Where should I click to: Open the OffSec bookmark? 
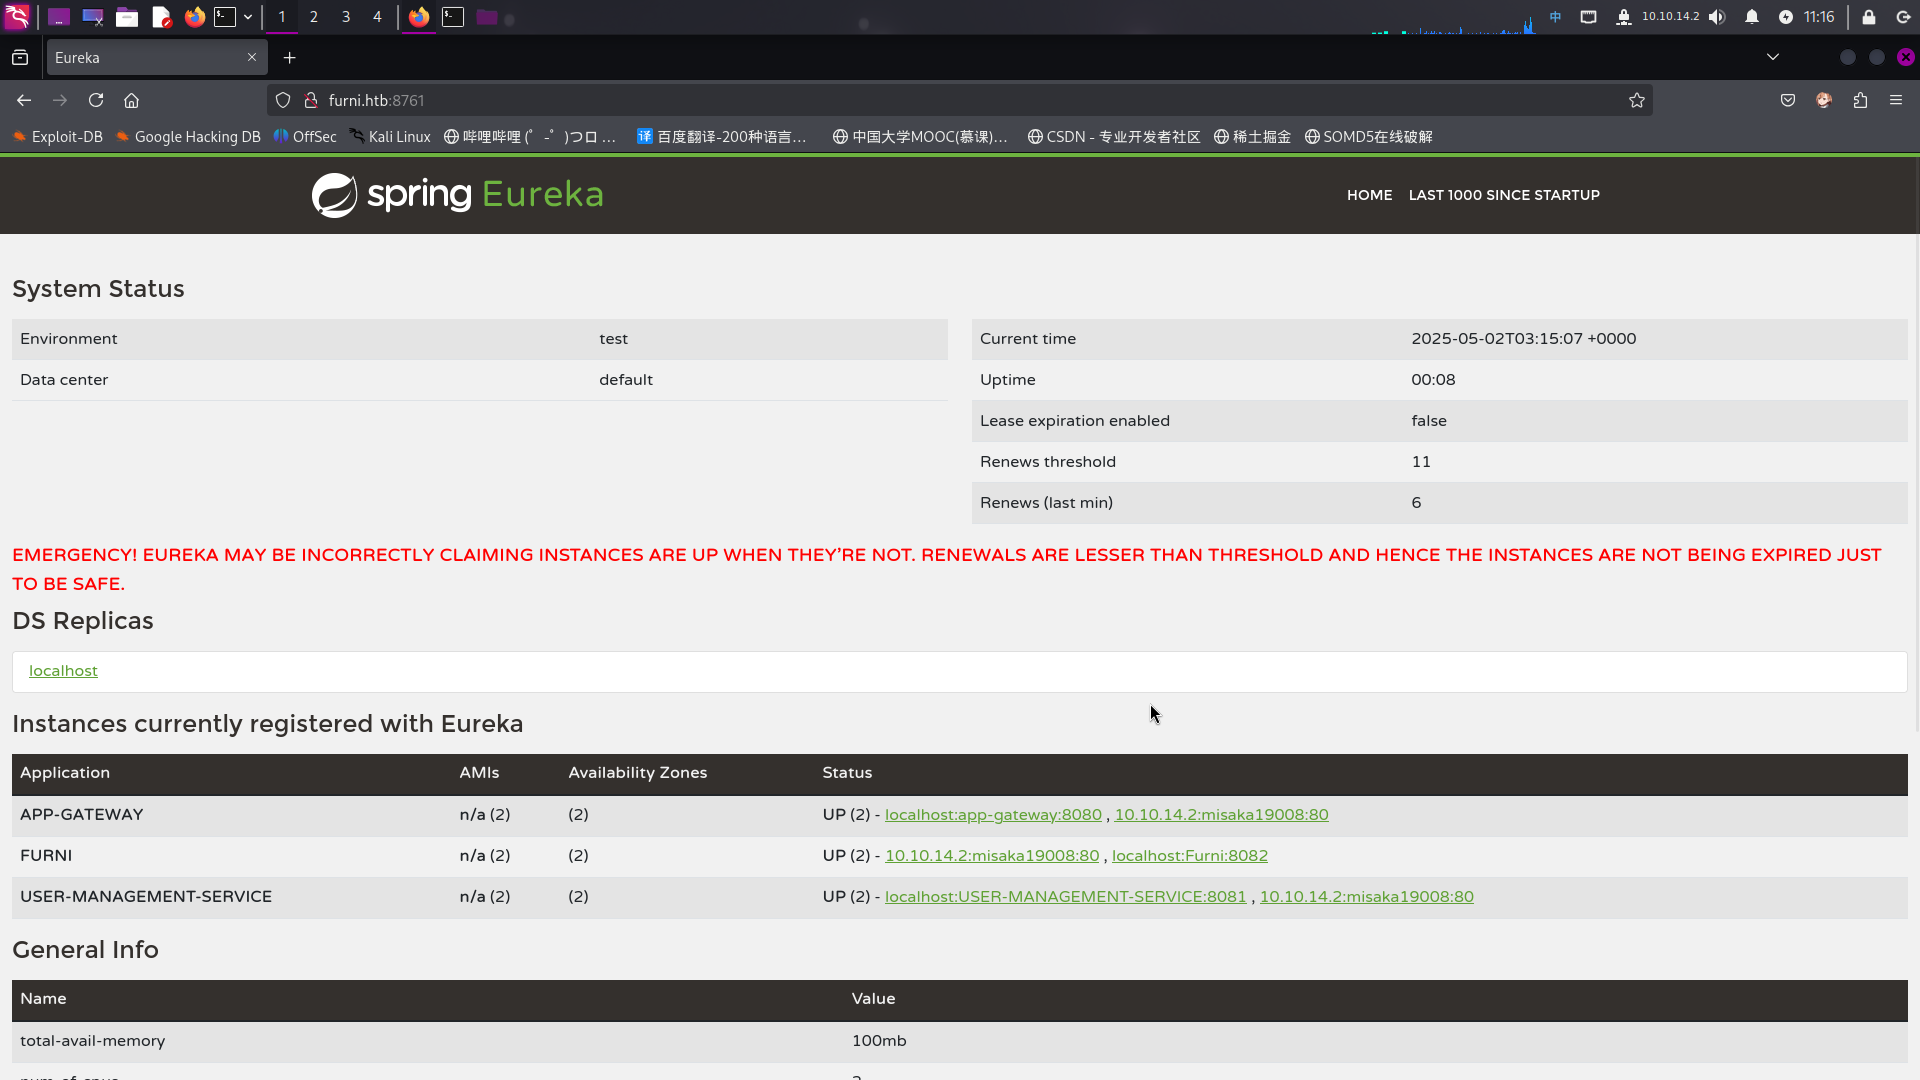[305, 137]
